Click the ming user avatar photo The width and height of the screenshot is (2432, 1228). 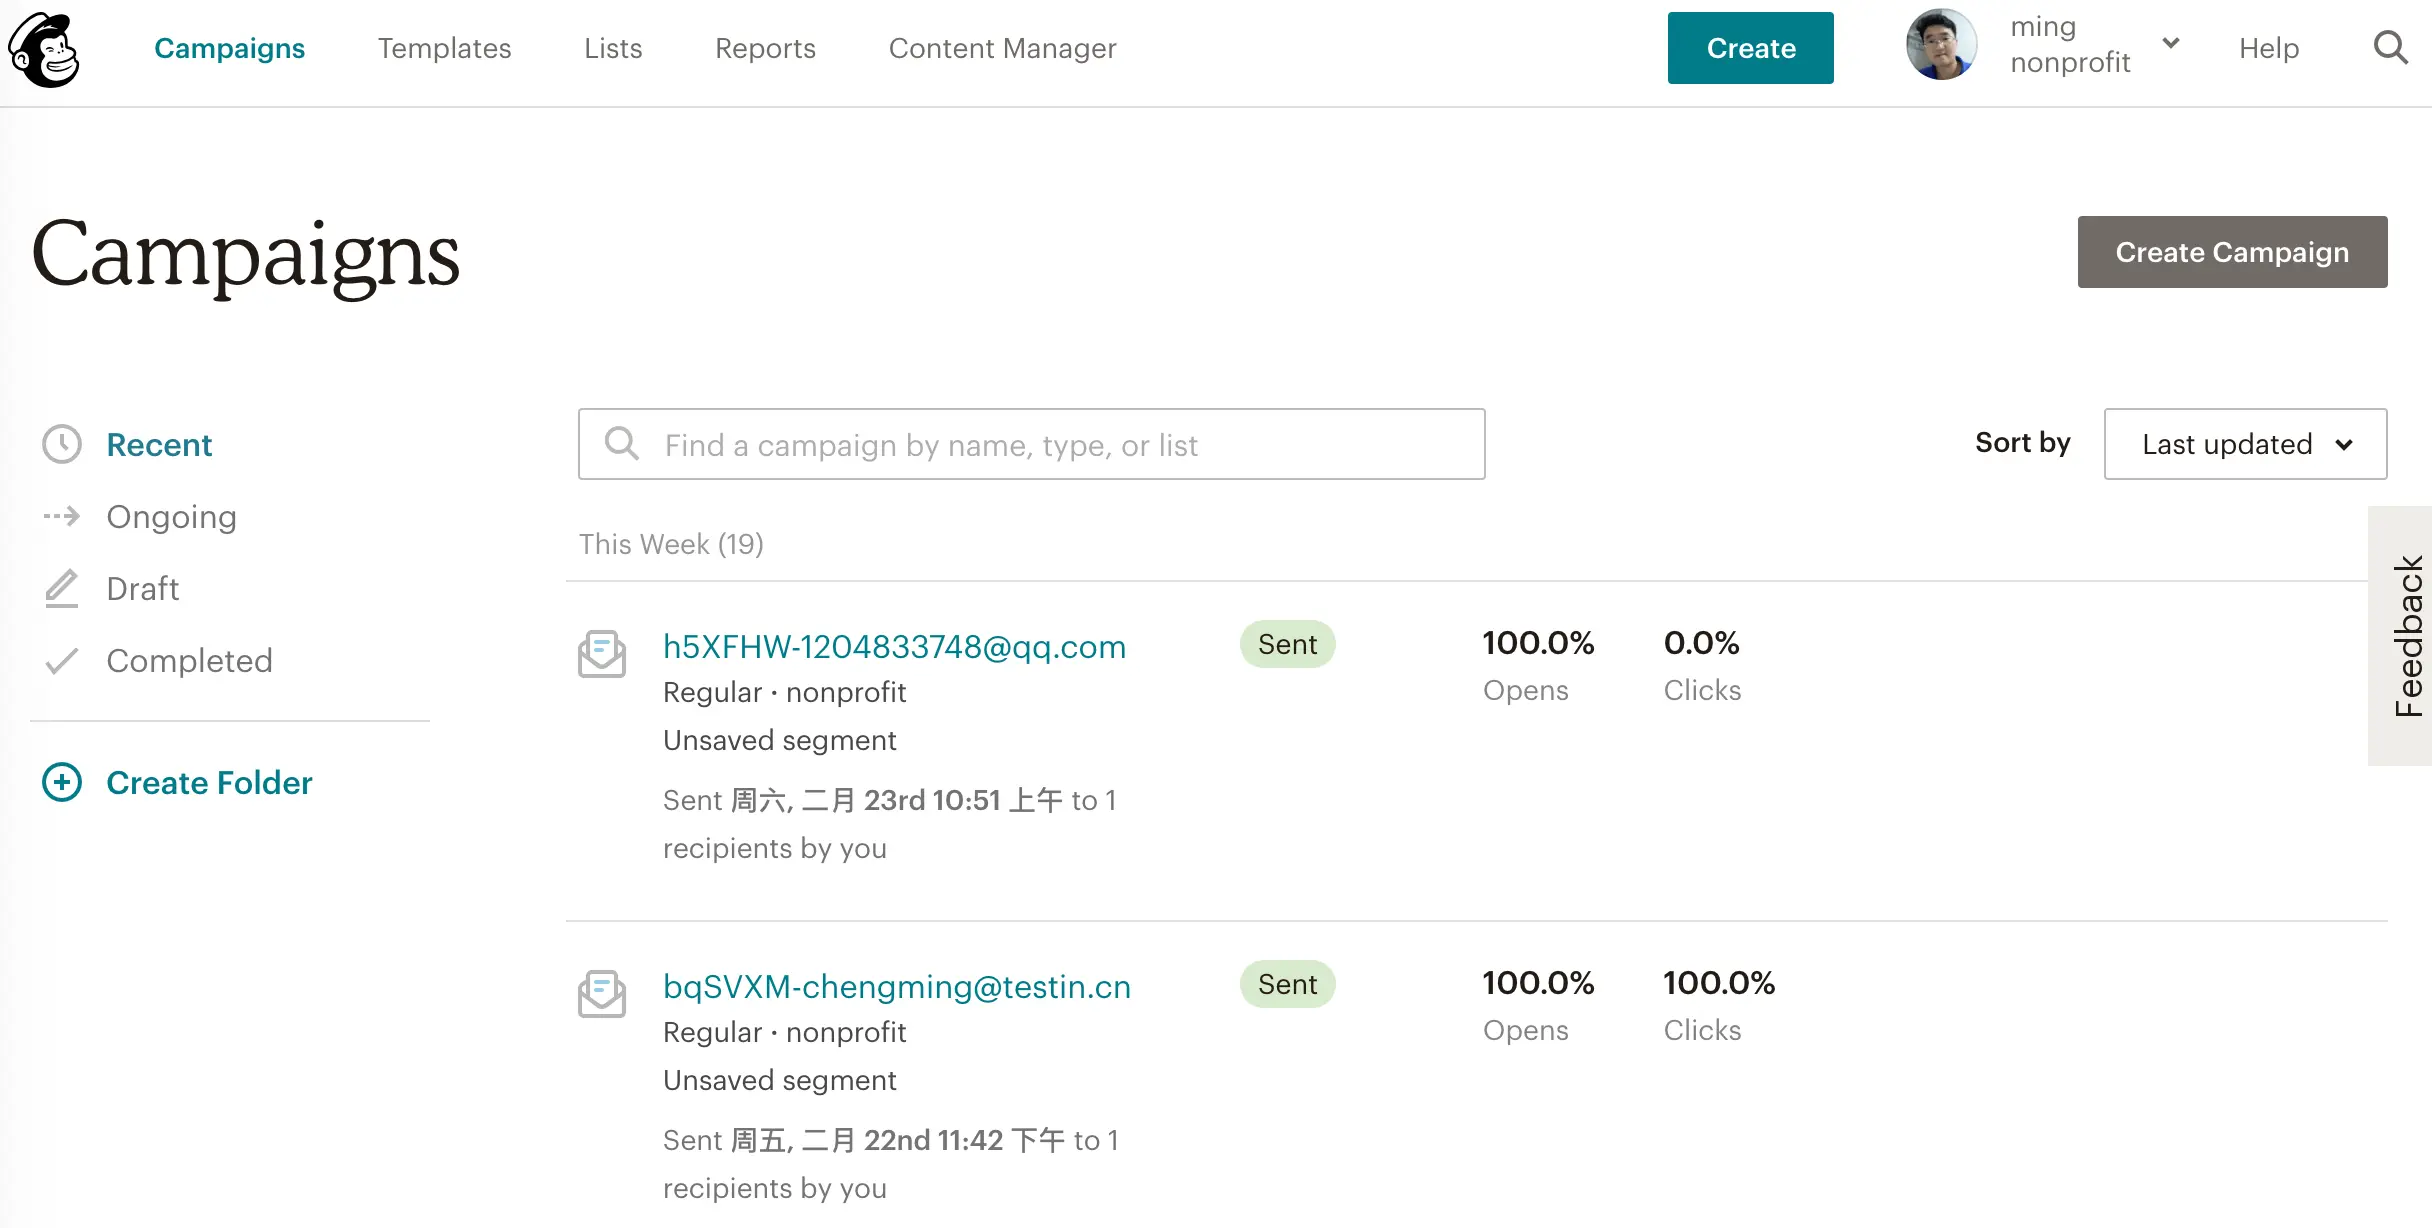point(1941,45)
